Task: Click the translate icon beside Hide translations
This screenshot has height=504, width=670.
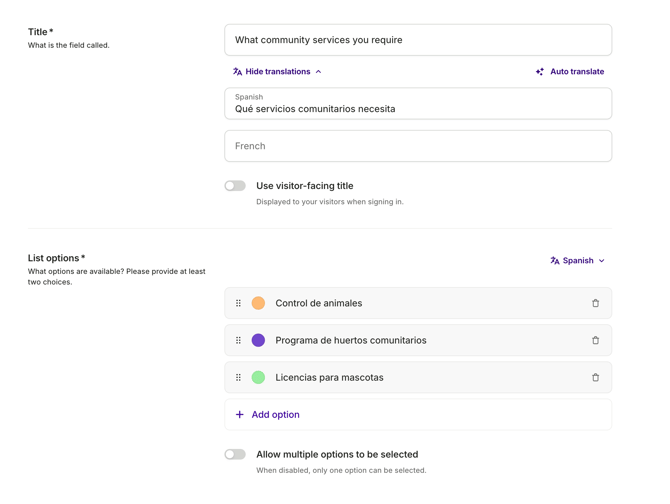Action: (238, 72)
